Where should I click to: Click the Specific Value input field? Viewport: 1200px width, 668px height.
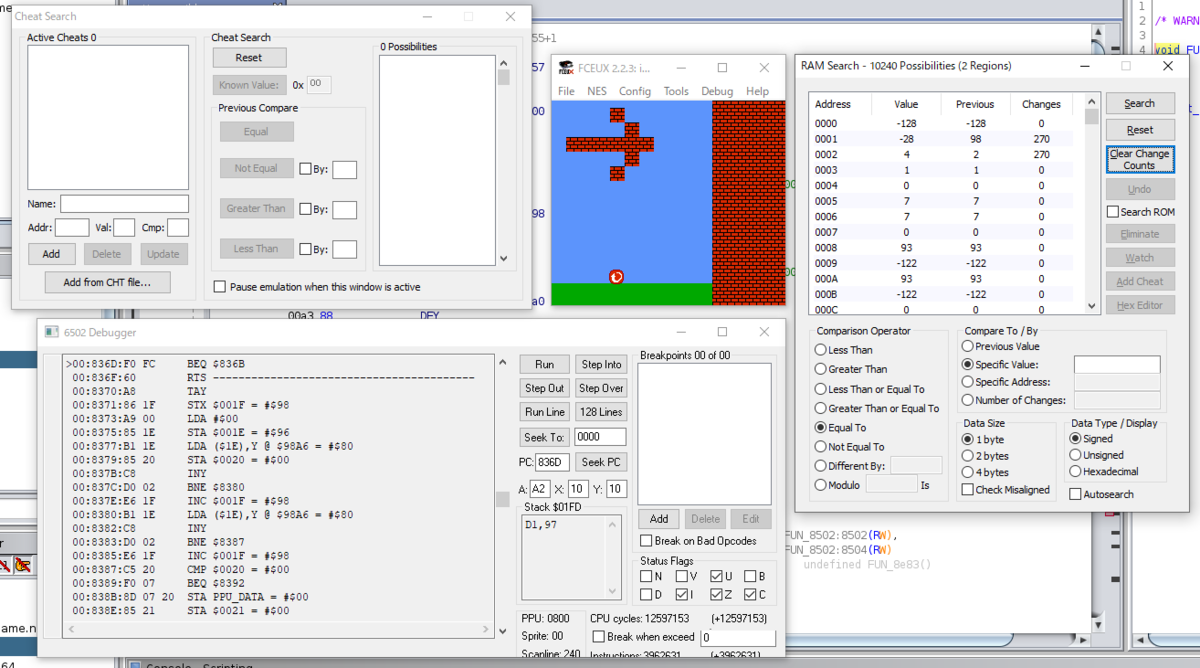(x=1117, y=365)
